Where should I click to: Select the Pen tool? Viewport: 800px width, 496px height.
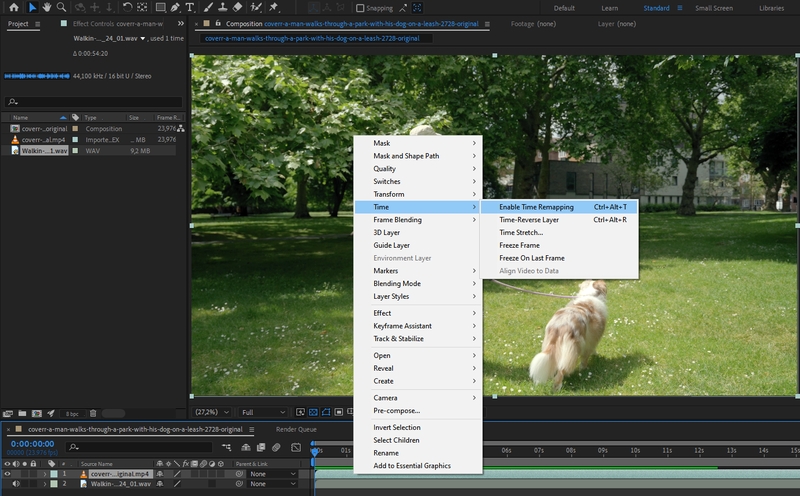coord(175,7)
